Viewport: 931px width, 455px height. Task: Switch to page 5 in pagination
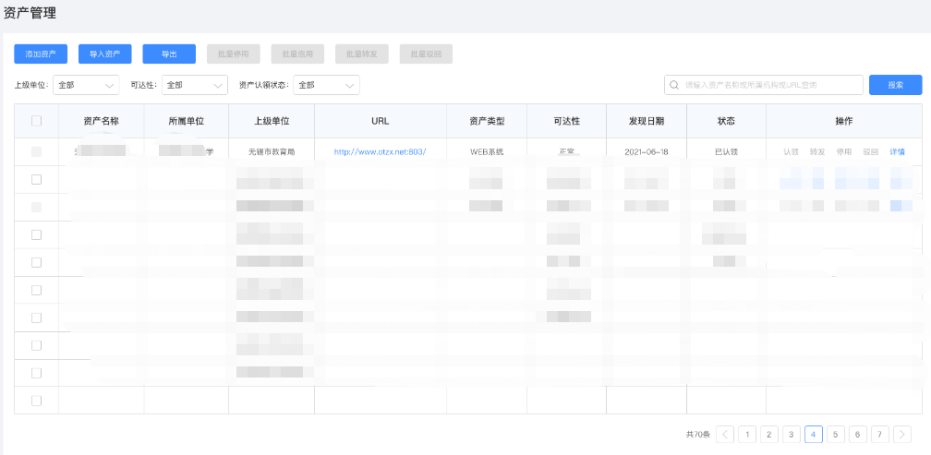coord(836,434)
